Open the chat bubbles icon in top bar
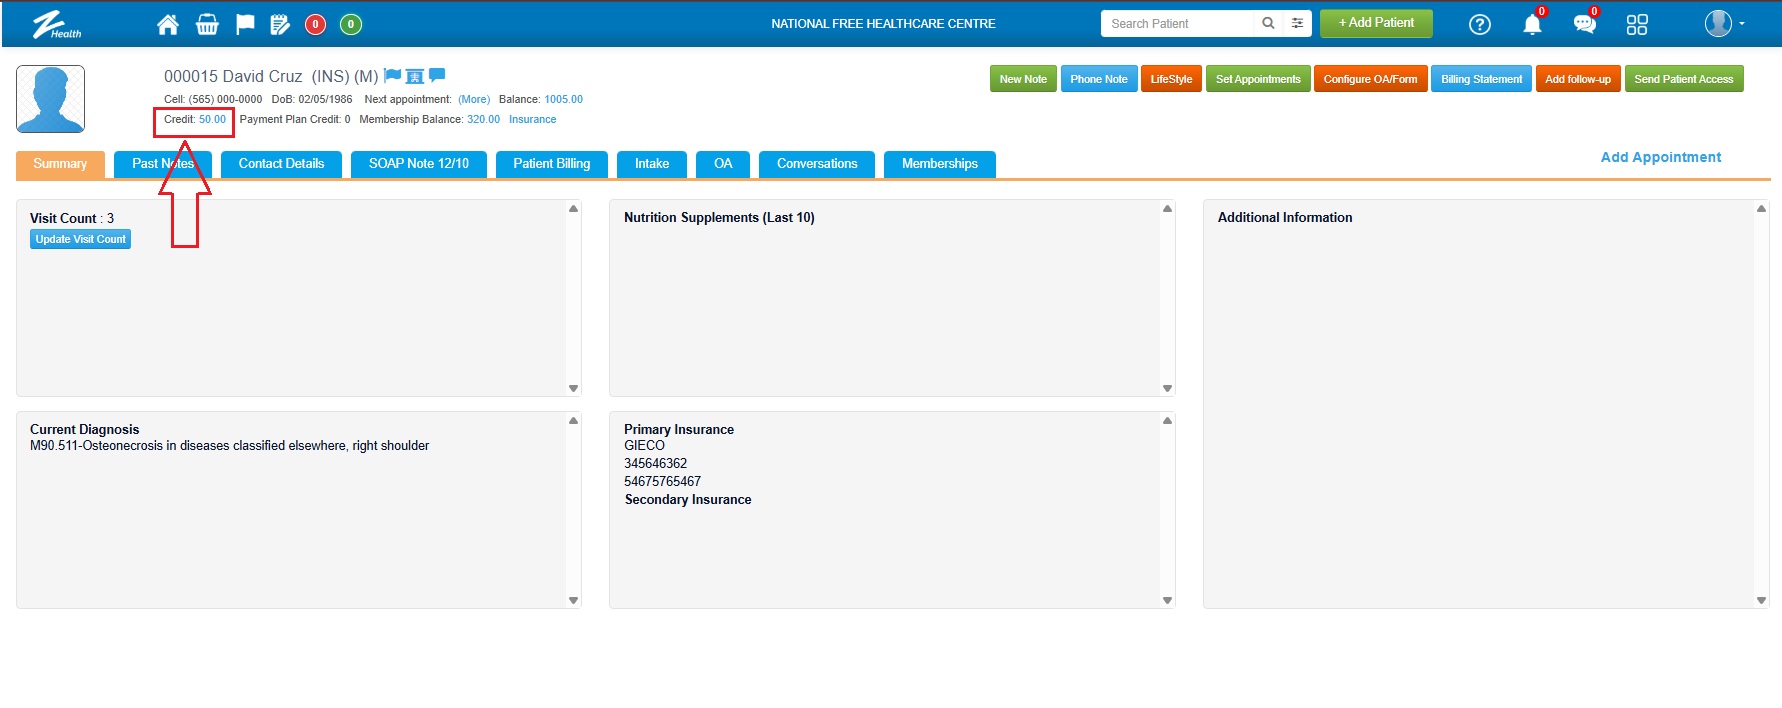Image resolution: width=1782 pixels, height=708 pixels. (1584, 25)
